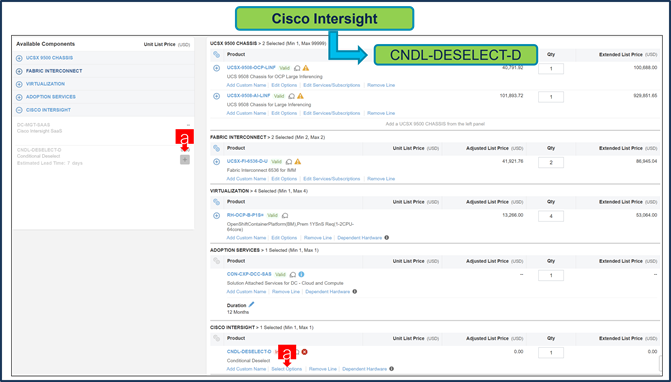Screen dimensions: 671x382
Task: Add CNDL-DESELECT-D using the plus button
Action: pyautogui.click(x=185, y=160)
